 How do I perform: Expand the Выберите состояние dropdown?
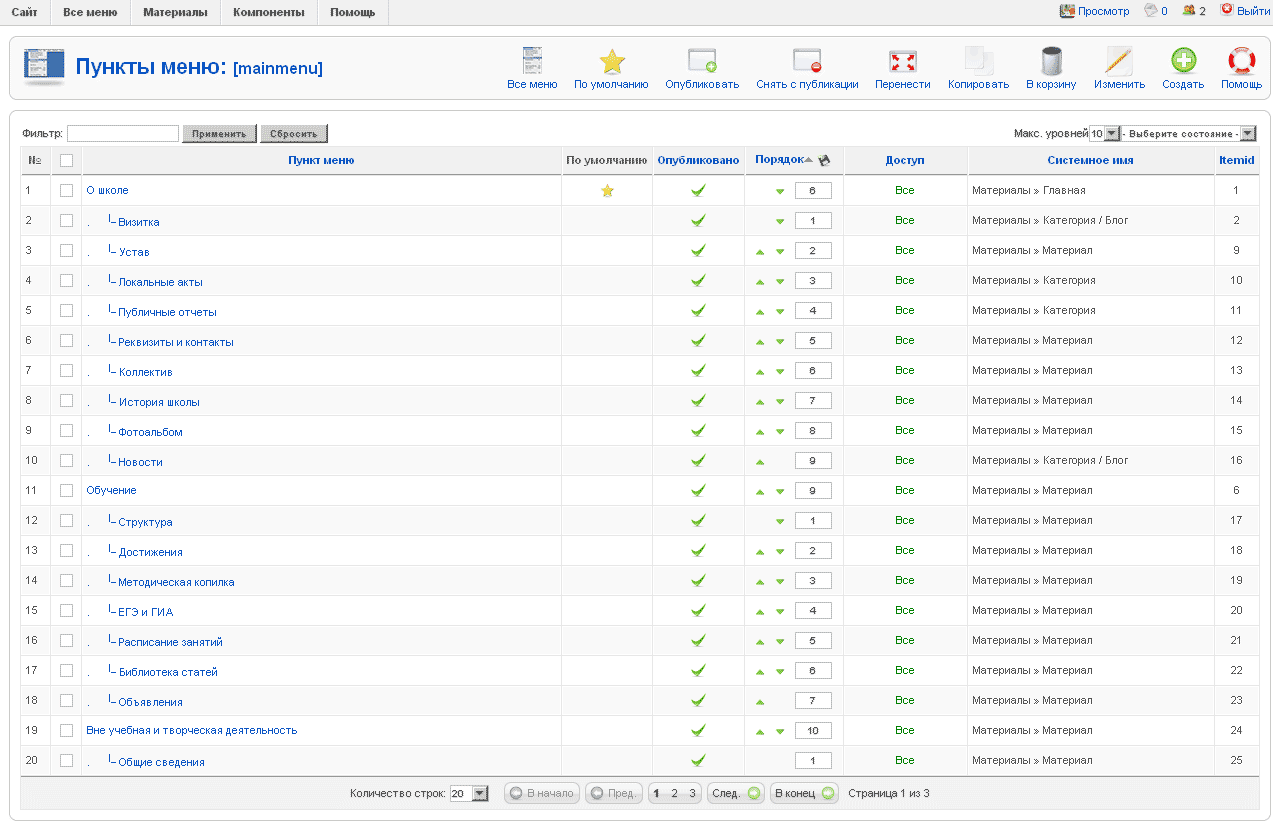click(1188, 134)
